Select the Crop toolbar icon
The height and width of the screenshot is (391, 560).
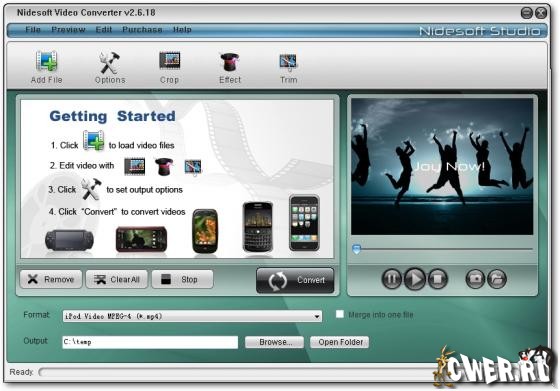pyautogui.click(x=170, y=61)
